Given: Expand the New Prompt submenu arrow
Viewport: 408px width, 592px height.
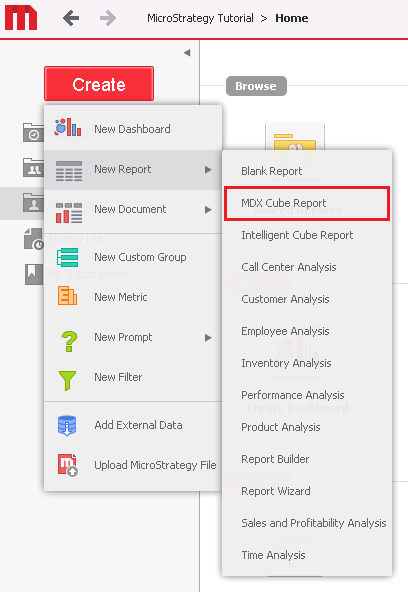Looking at the screenshot, I should (208, 338).
